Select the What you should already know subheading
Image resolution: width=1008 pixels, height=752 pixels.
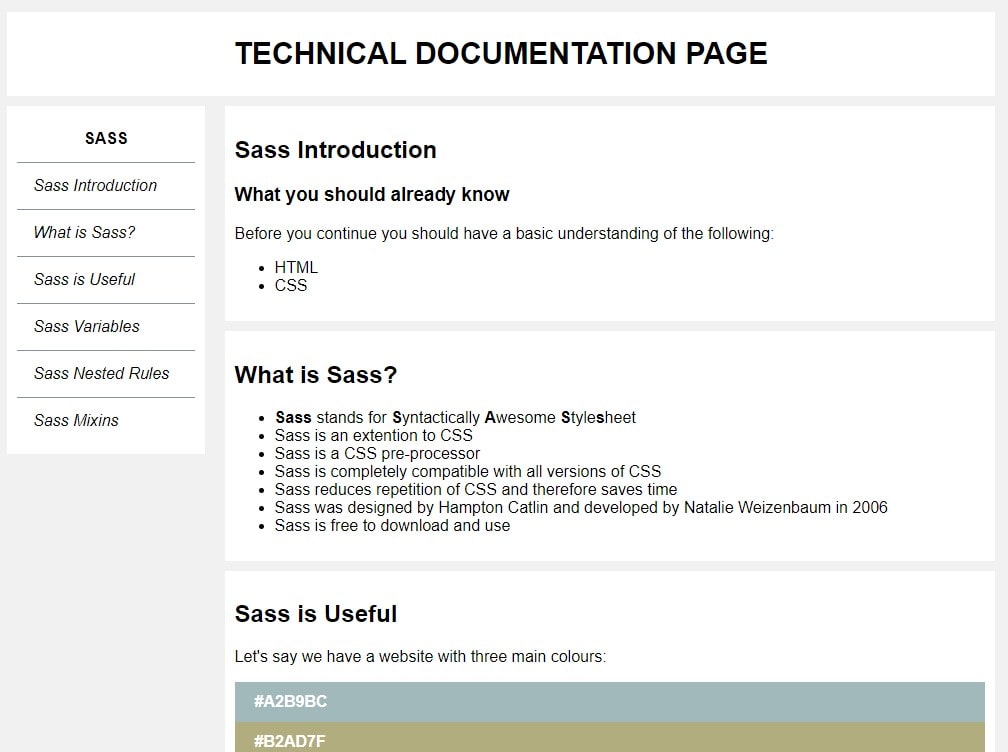pyautogui.click(x=372, y=194)
